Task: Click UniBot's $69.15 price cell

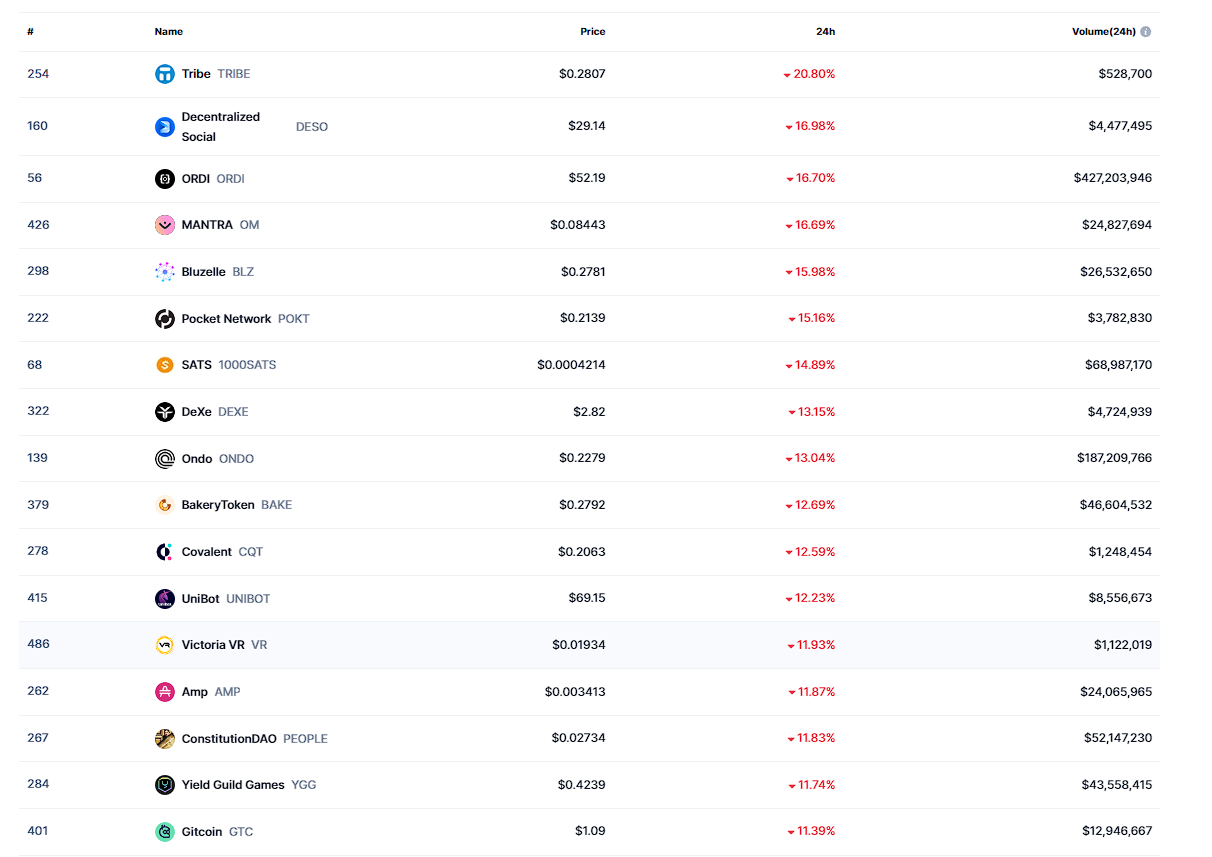Action: [x=587, y=598]
